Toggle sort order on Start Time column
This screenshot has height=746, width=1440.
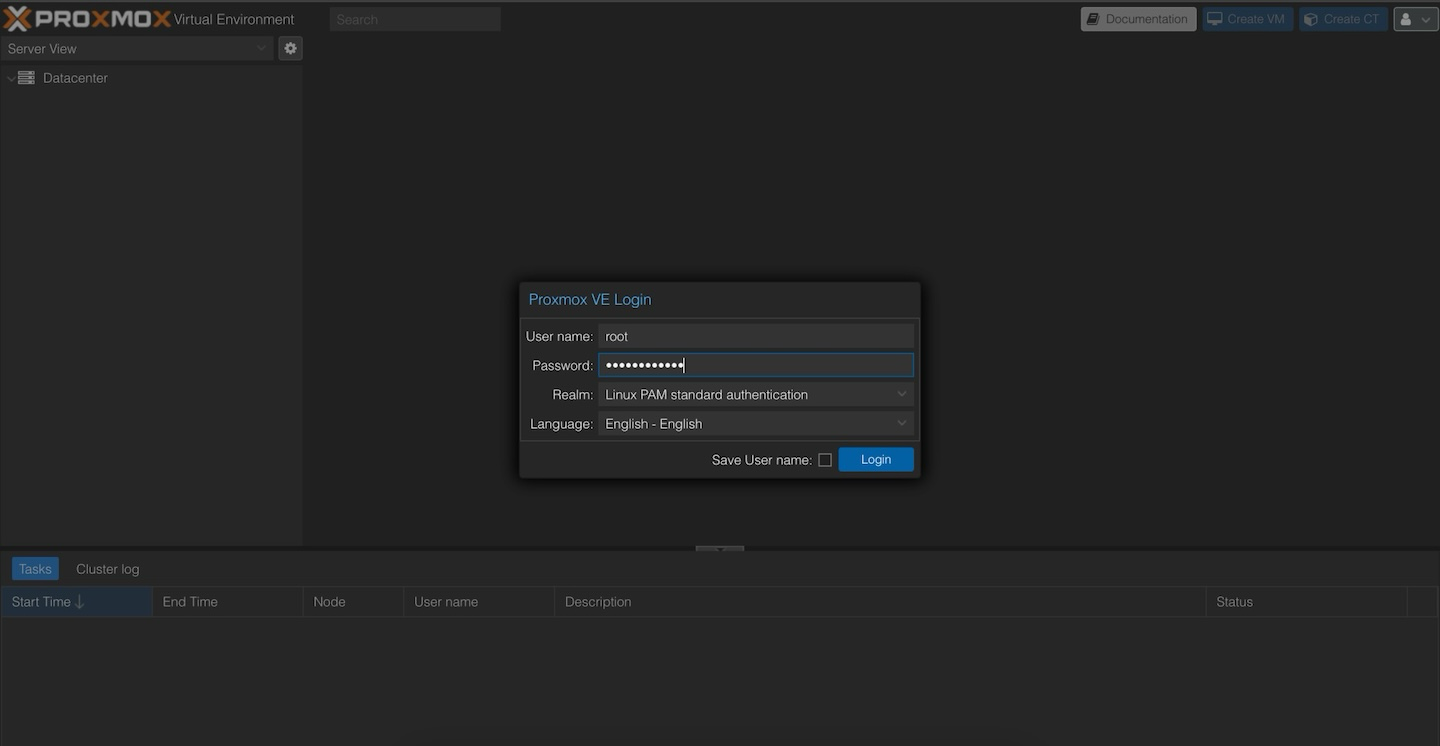point(45,601)
